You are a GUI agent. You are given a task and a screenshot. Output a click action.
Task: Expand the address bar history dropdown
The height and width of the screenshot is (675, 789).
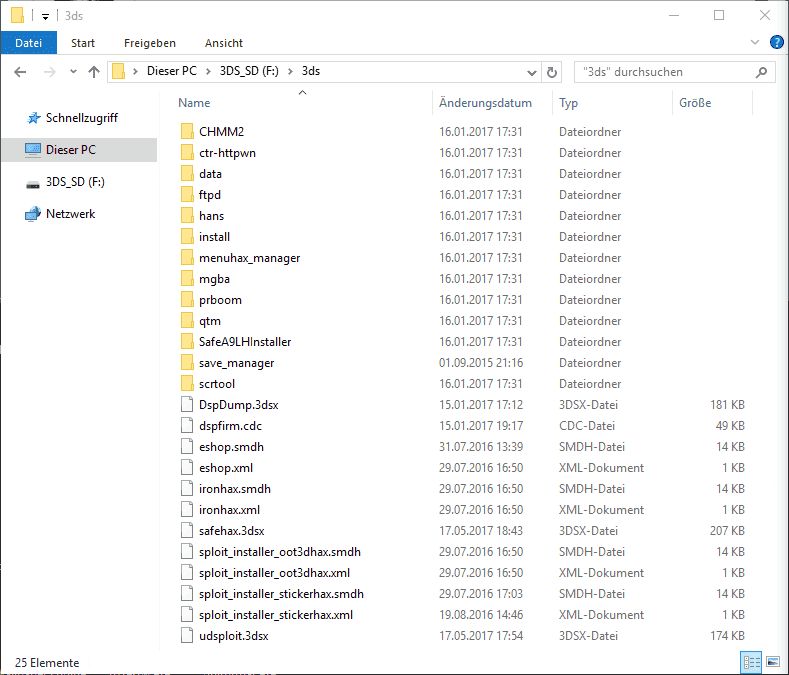tap(531, 73)
